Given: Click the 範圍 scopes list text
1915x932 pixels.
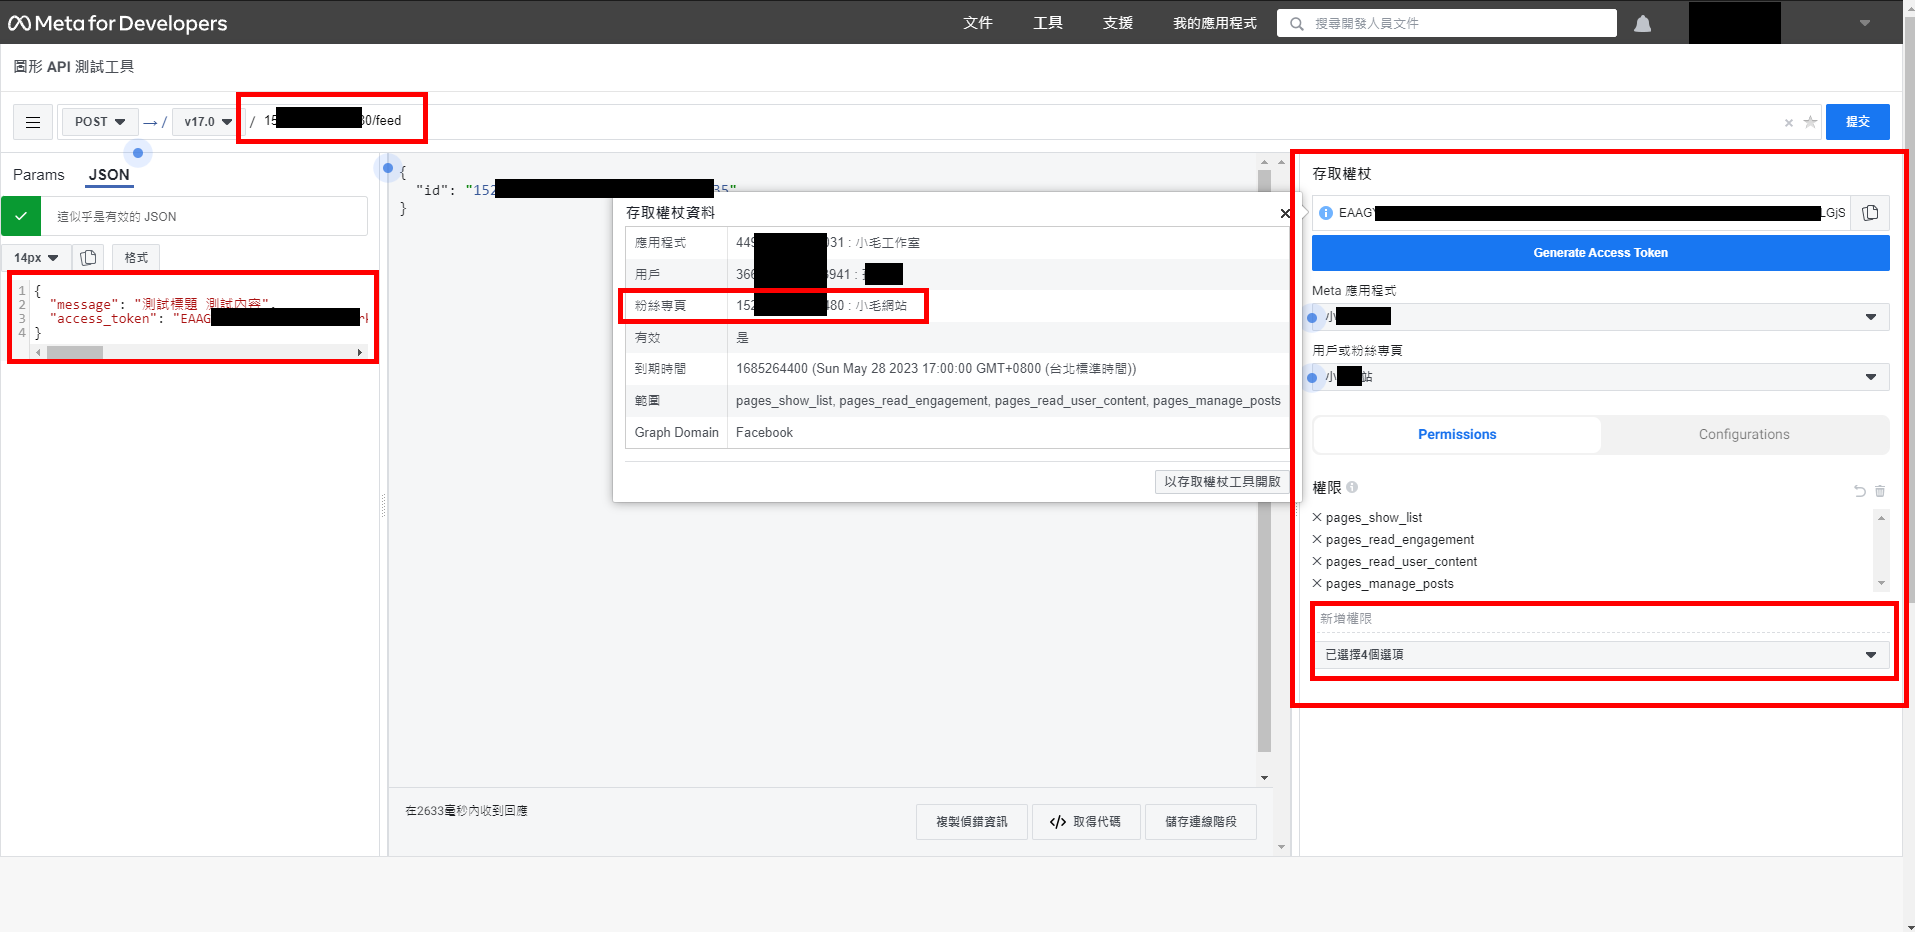Looking at the screenshot, I should coord(1008,401).
